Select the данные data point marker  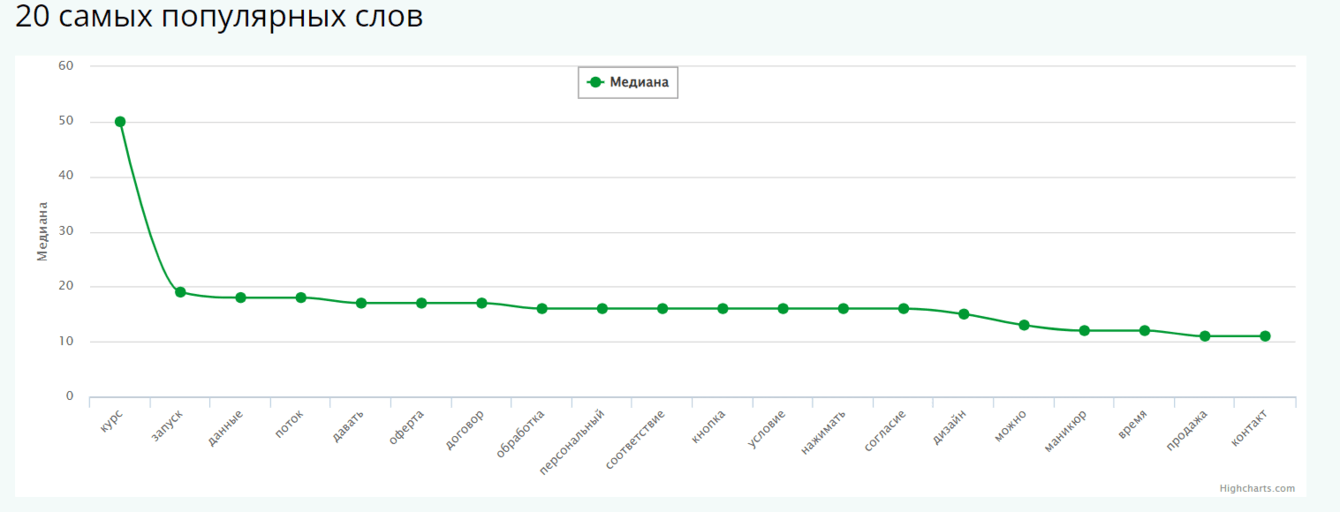point(241,298)
